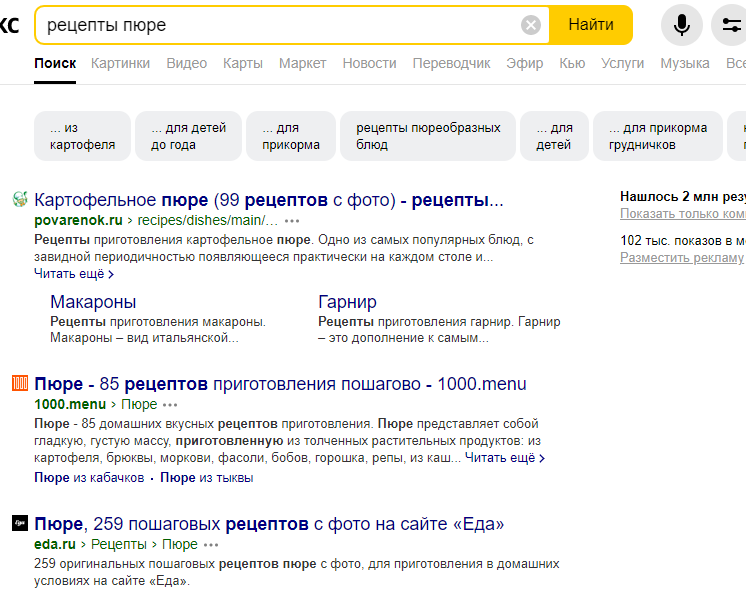Screen dimensions: 746x595
Task: Click the 'Пюре' breadcrumb under eda.ru
Action: [180, 544]
